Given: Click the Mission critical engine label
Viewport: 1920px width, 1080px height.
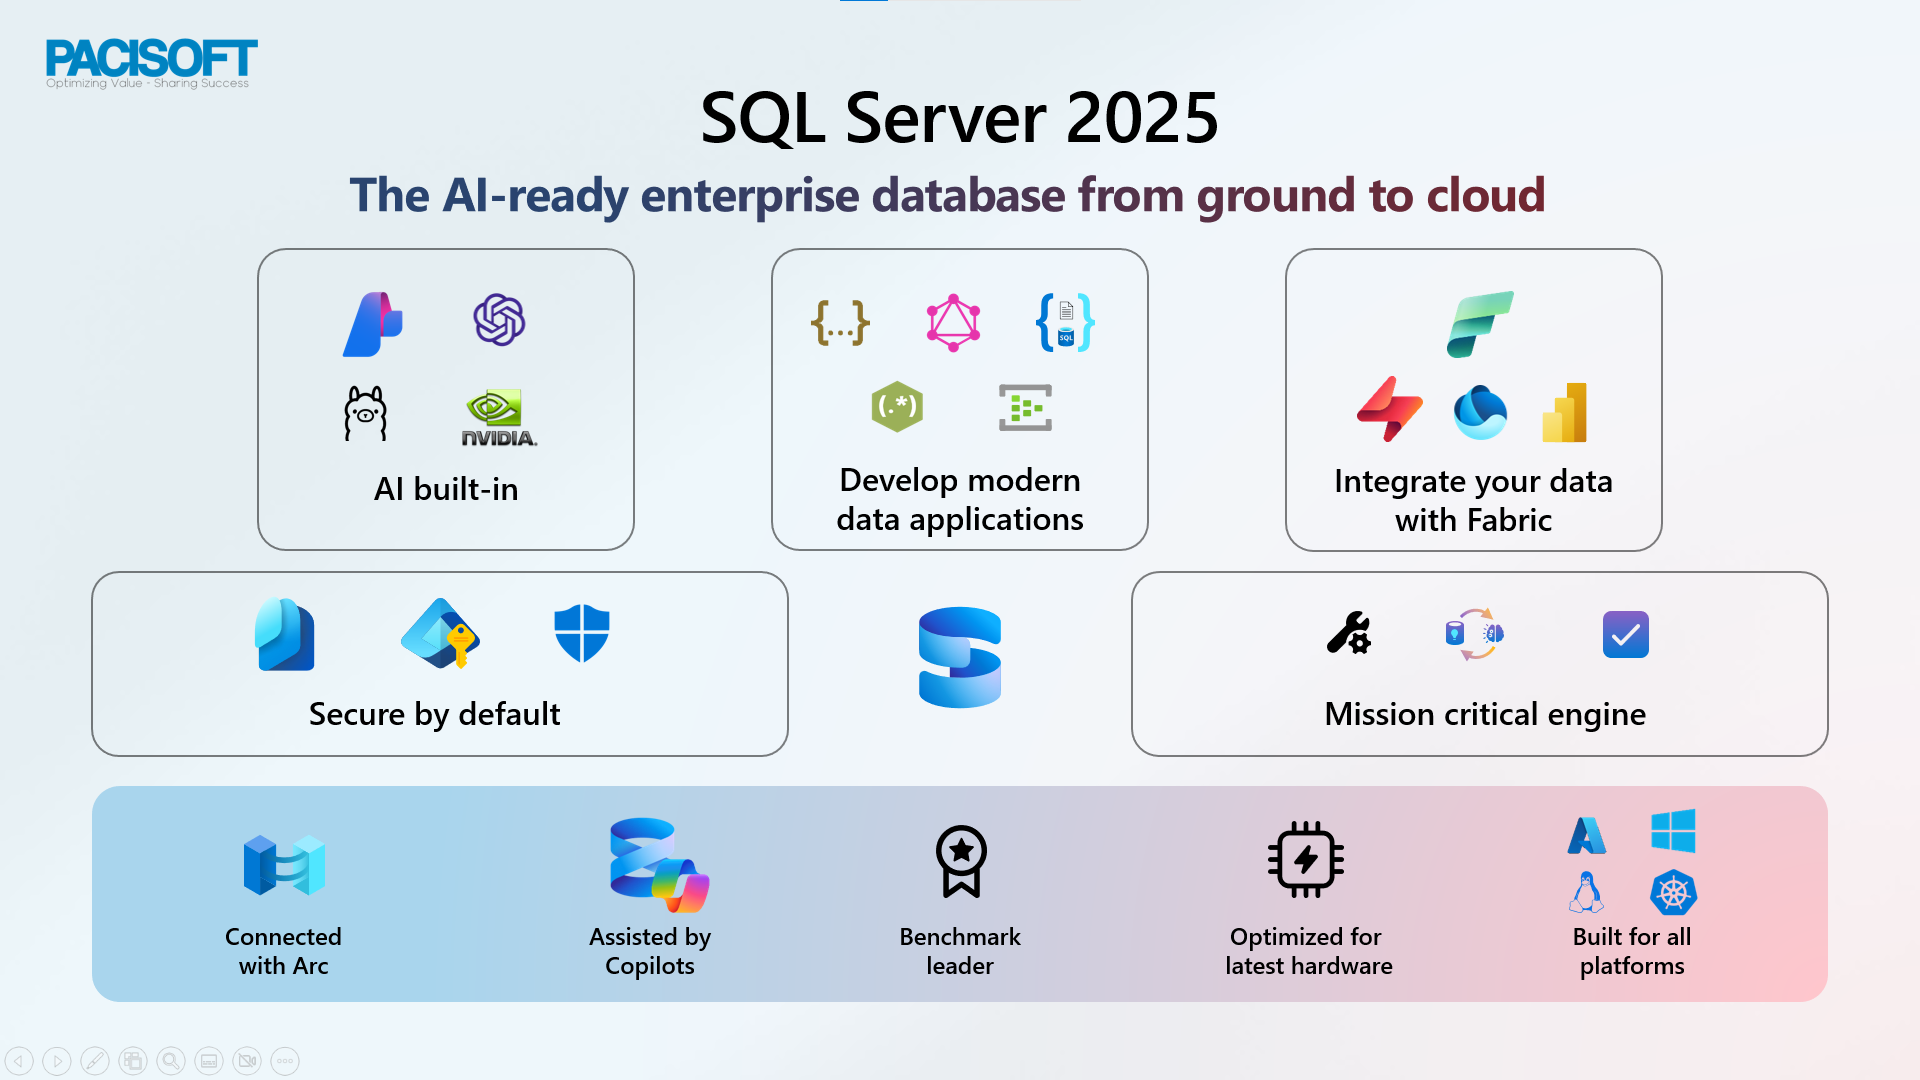Looking at the screenshot, I should tap(1485, 714).
